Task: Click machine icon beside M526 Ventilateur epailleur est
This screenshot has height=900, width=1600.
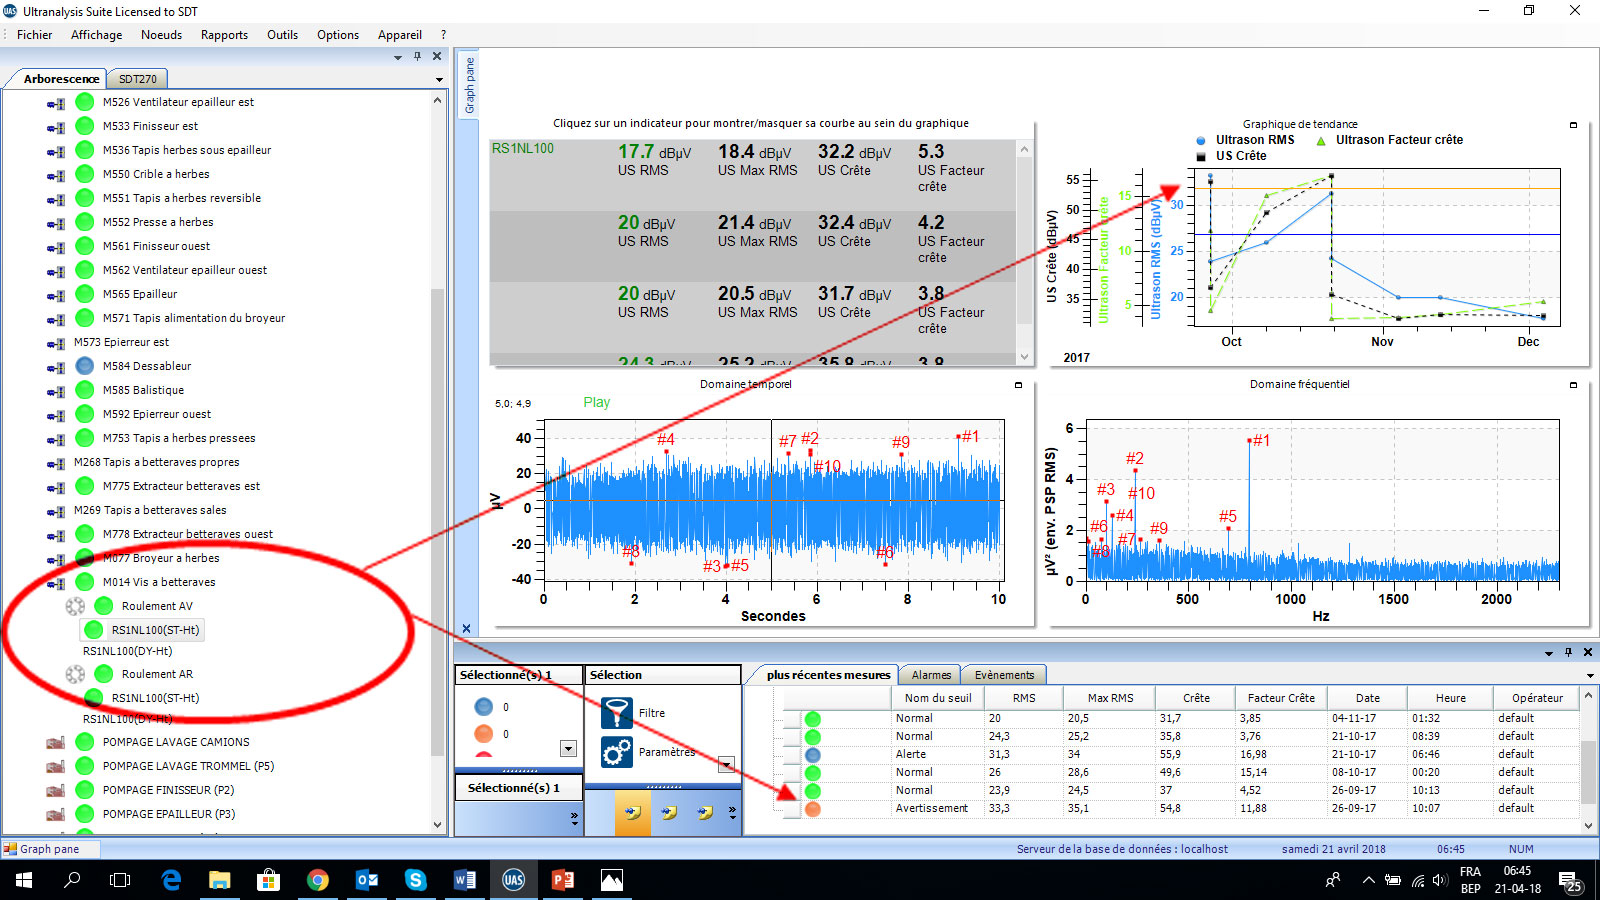Action: tap(56, 102)
